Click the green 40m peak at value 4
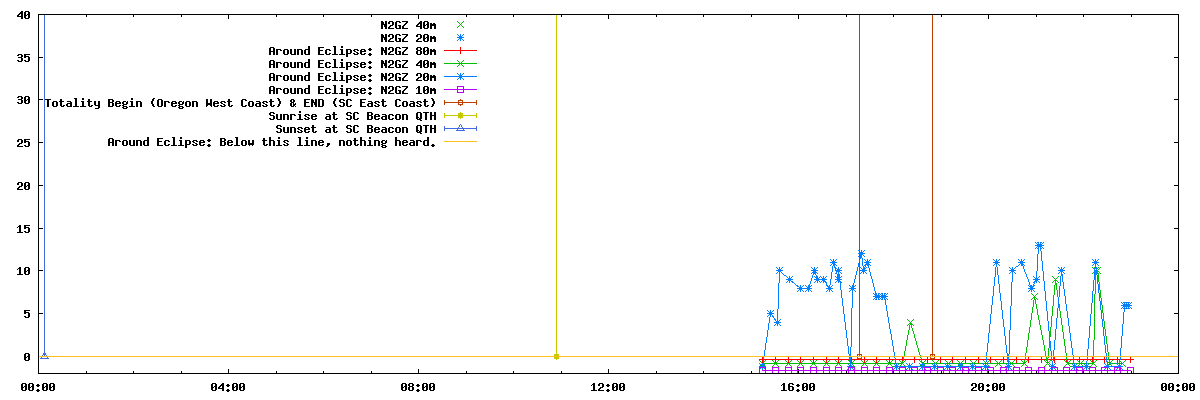Viewport: 1200px width, 400px height. tap(910, 323)
